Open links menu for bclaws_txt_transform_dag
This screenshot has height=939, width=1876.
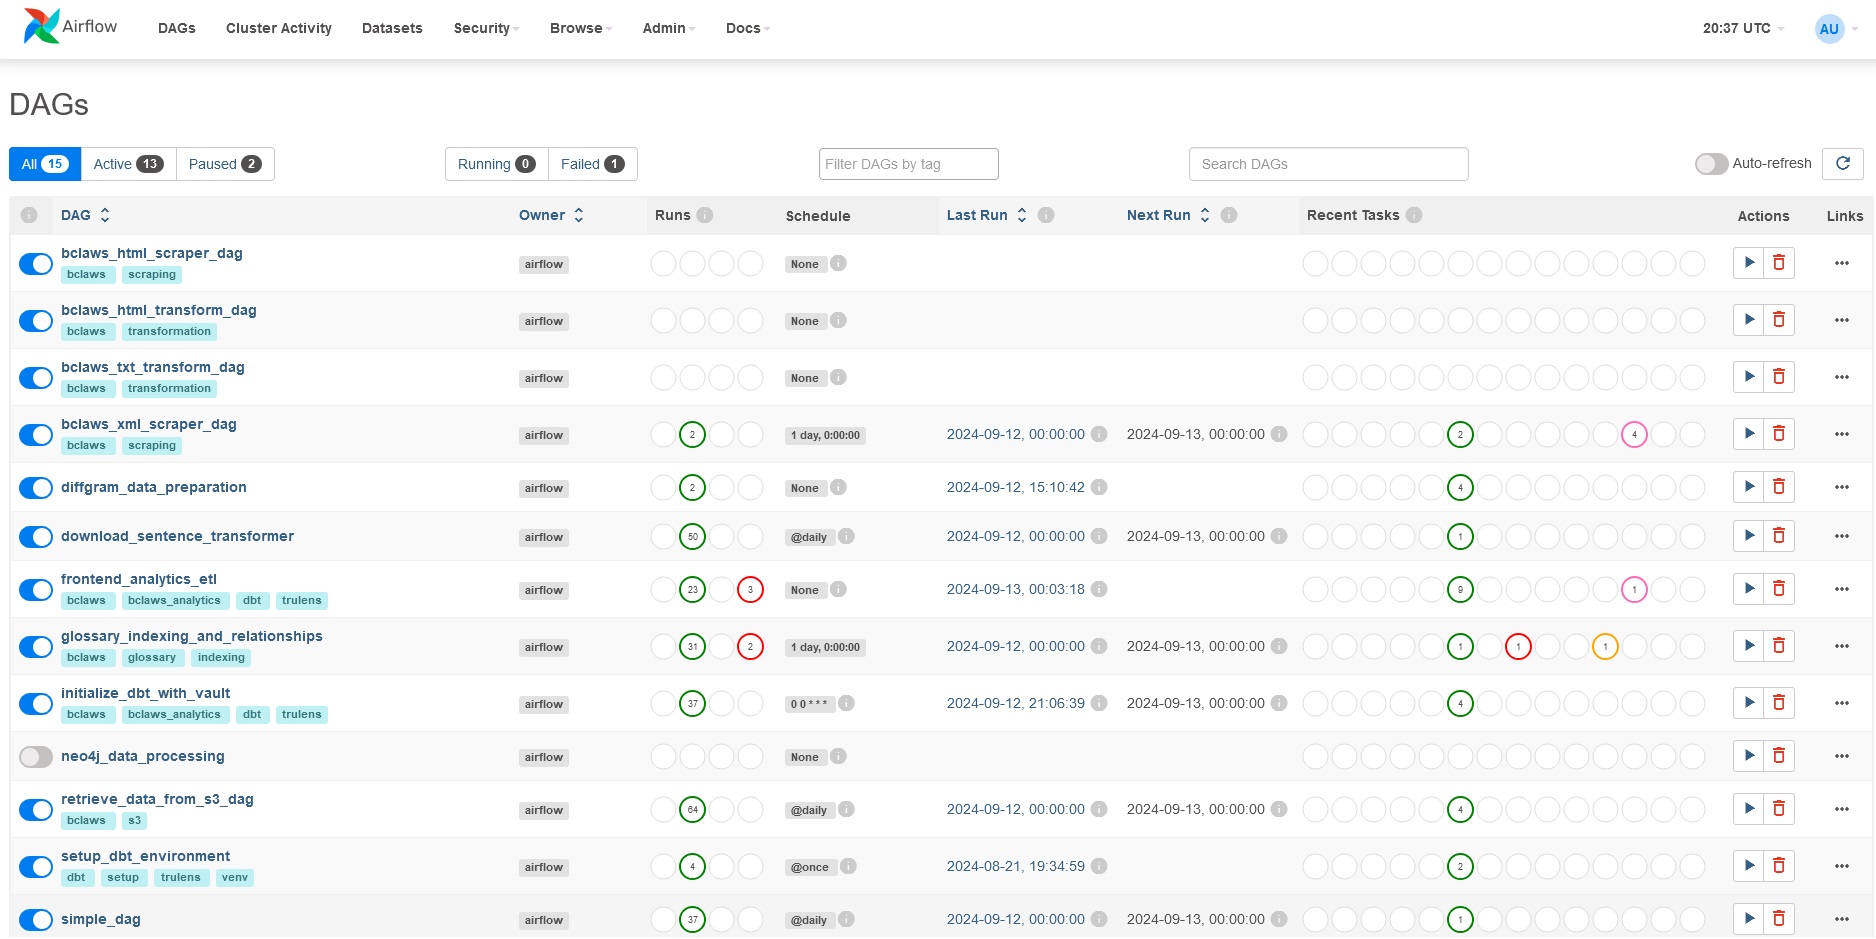point(1842,377)
